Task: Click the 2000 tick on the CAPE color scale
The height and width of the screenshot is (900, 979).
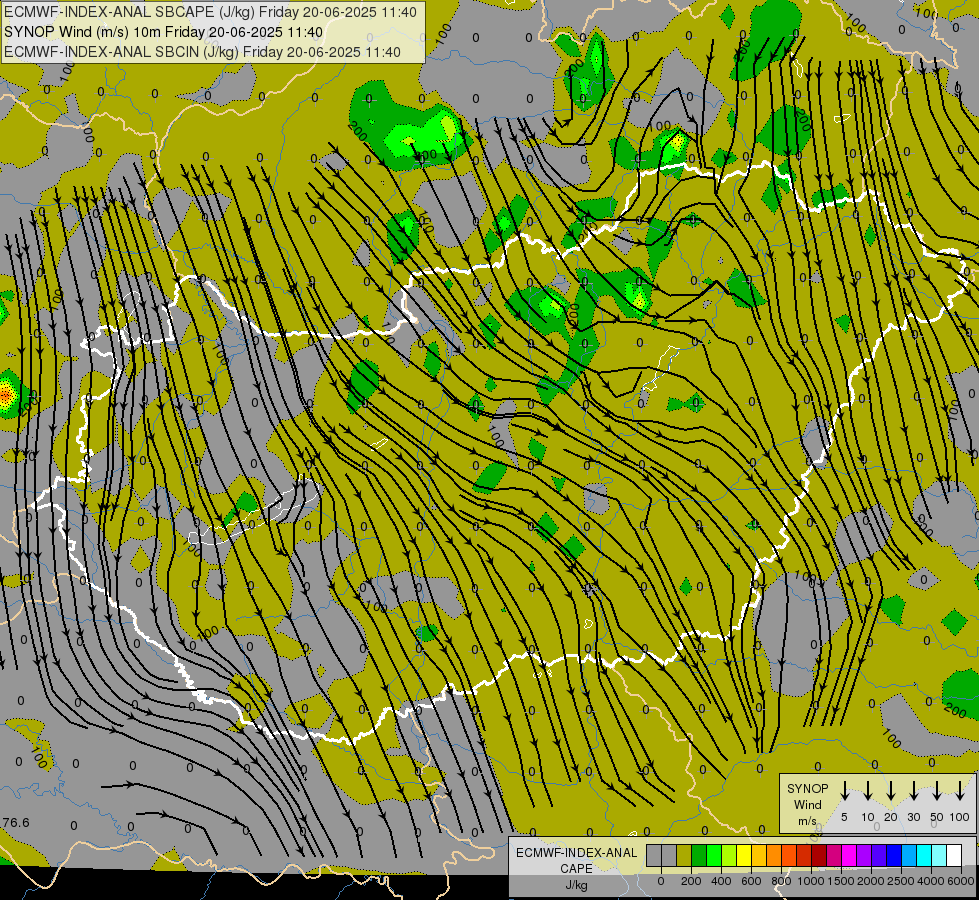Action: click(x=871, y=881)
